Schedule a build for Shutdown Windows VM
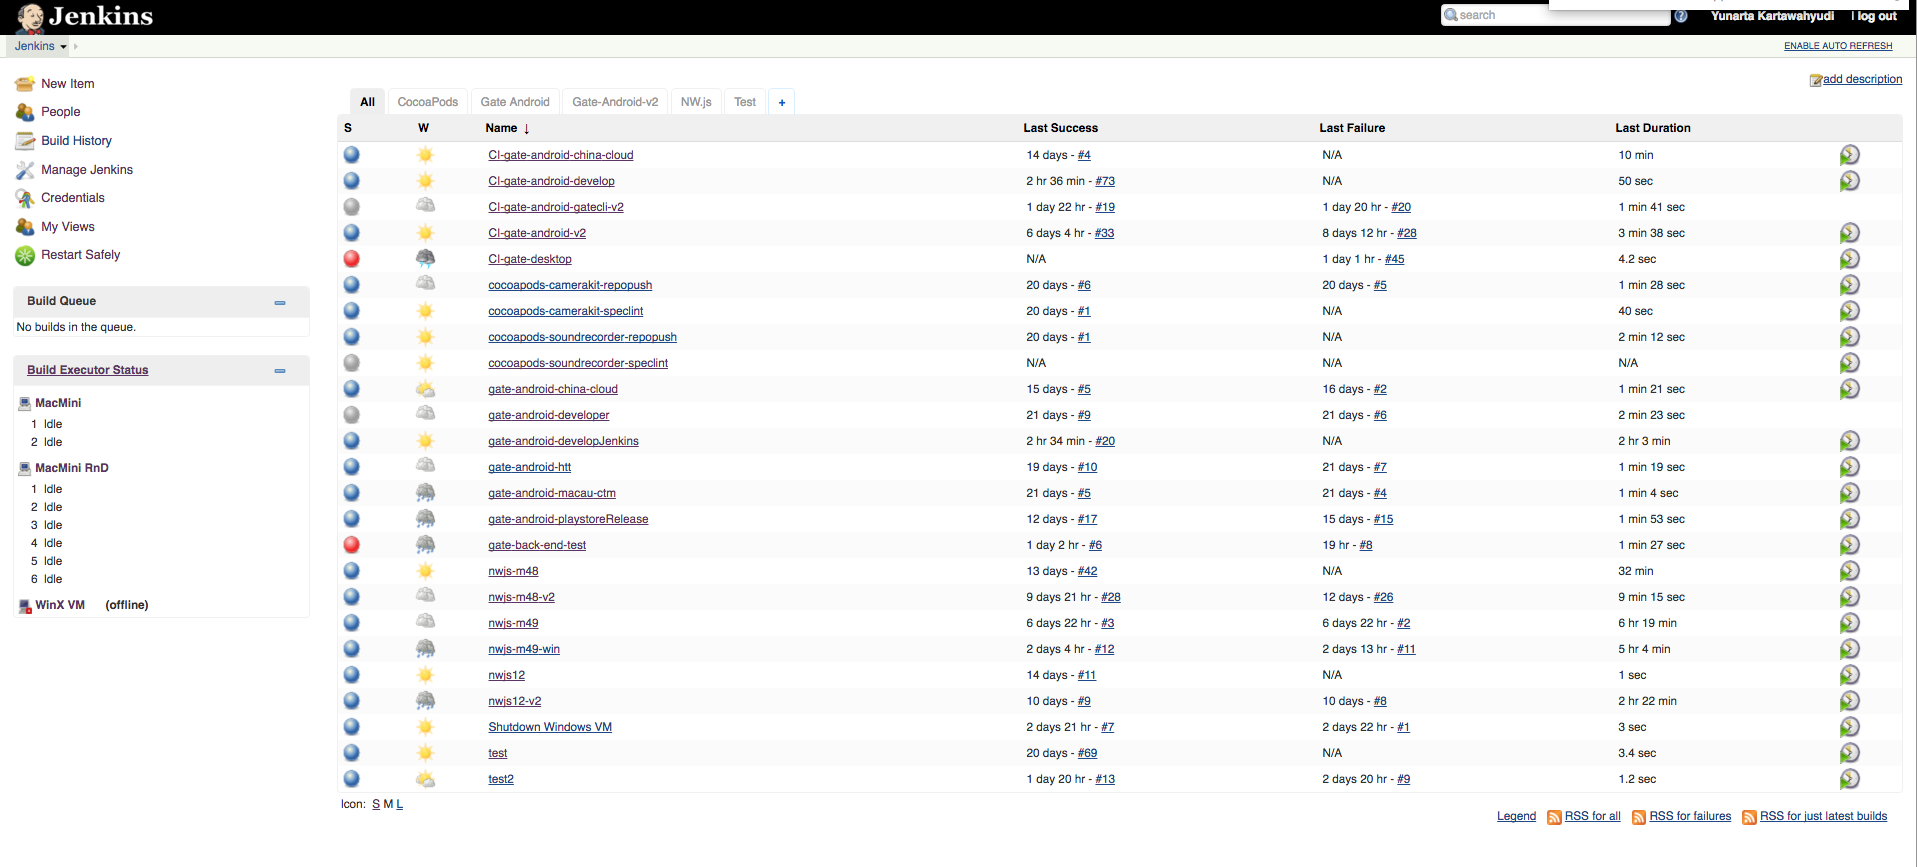 [x=1850, y=727]
